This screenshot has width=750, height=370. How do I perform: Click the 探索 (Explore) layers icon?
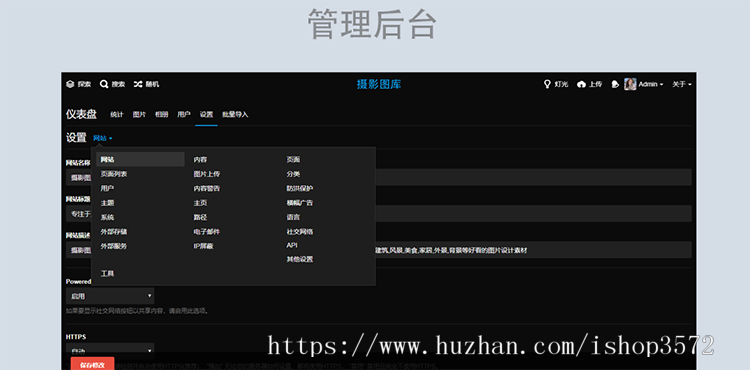[x=70, y=84]
